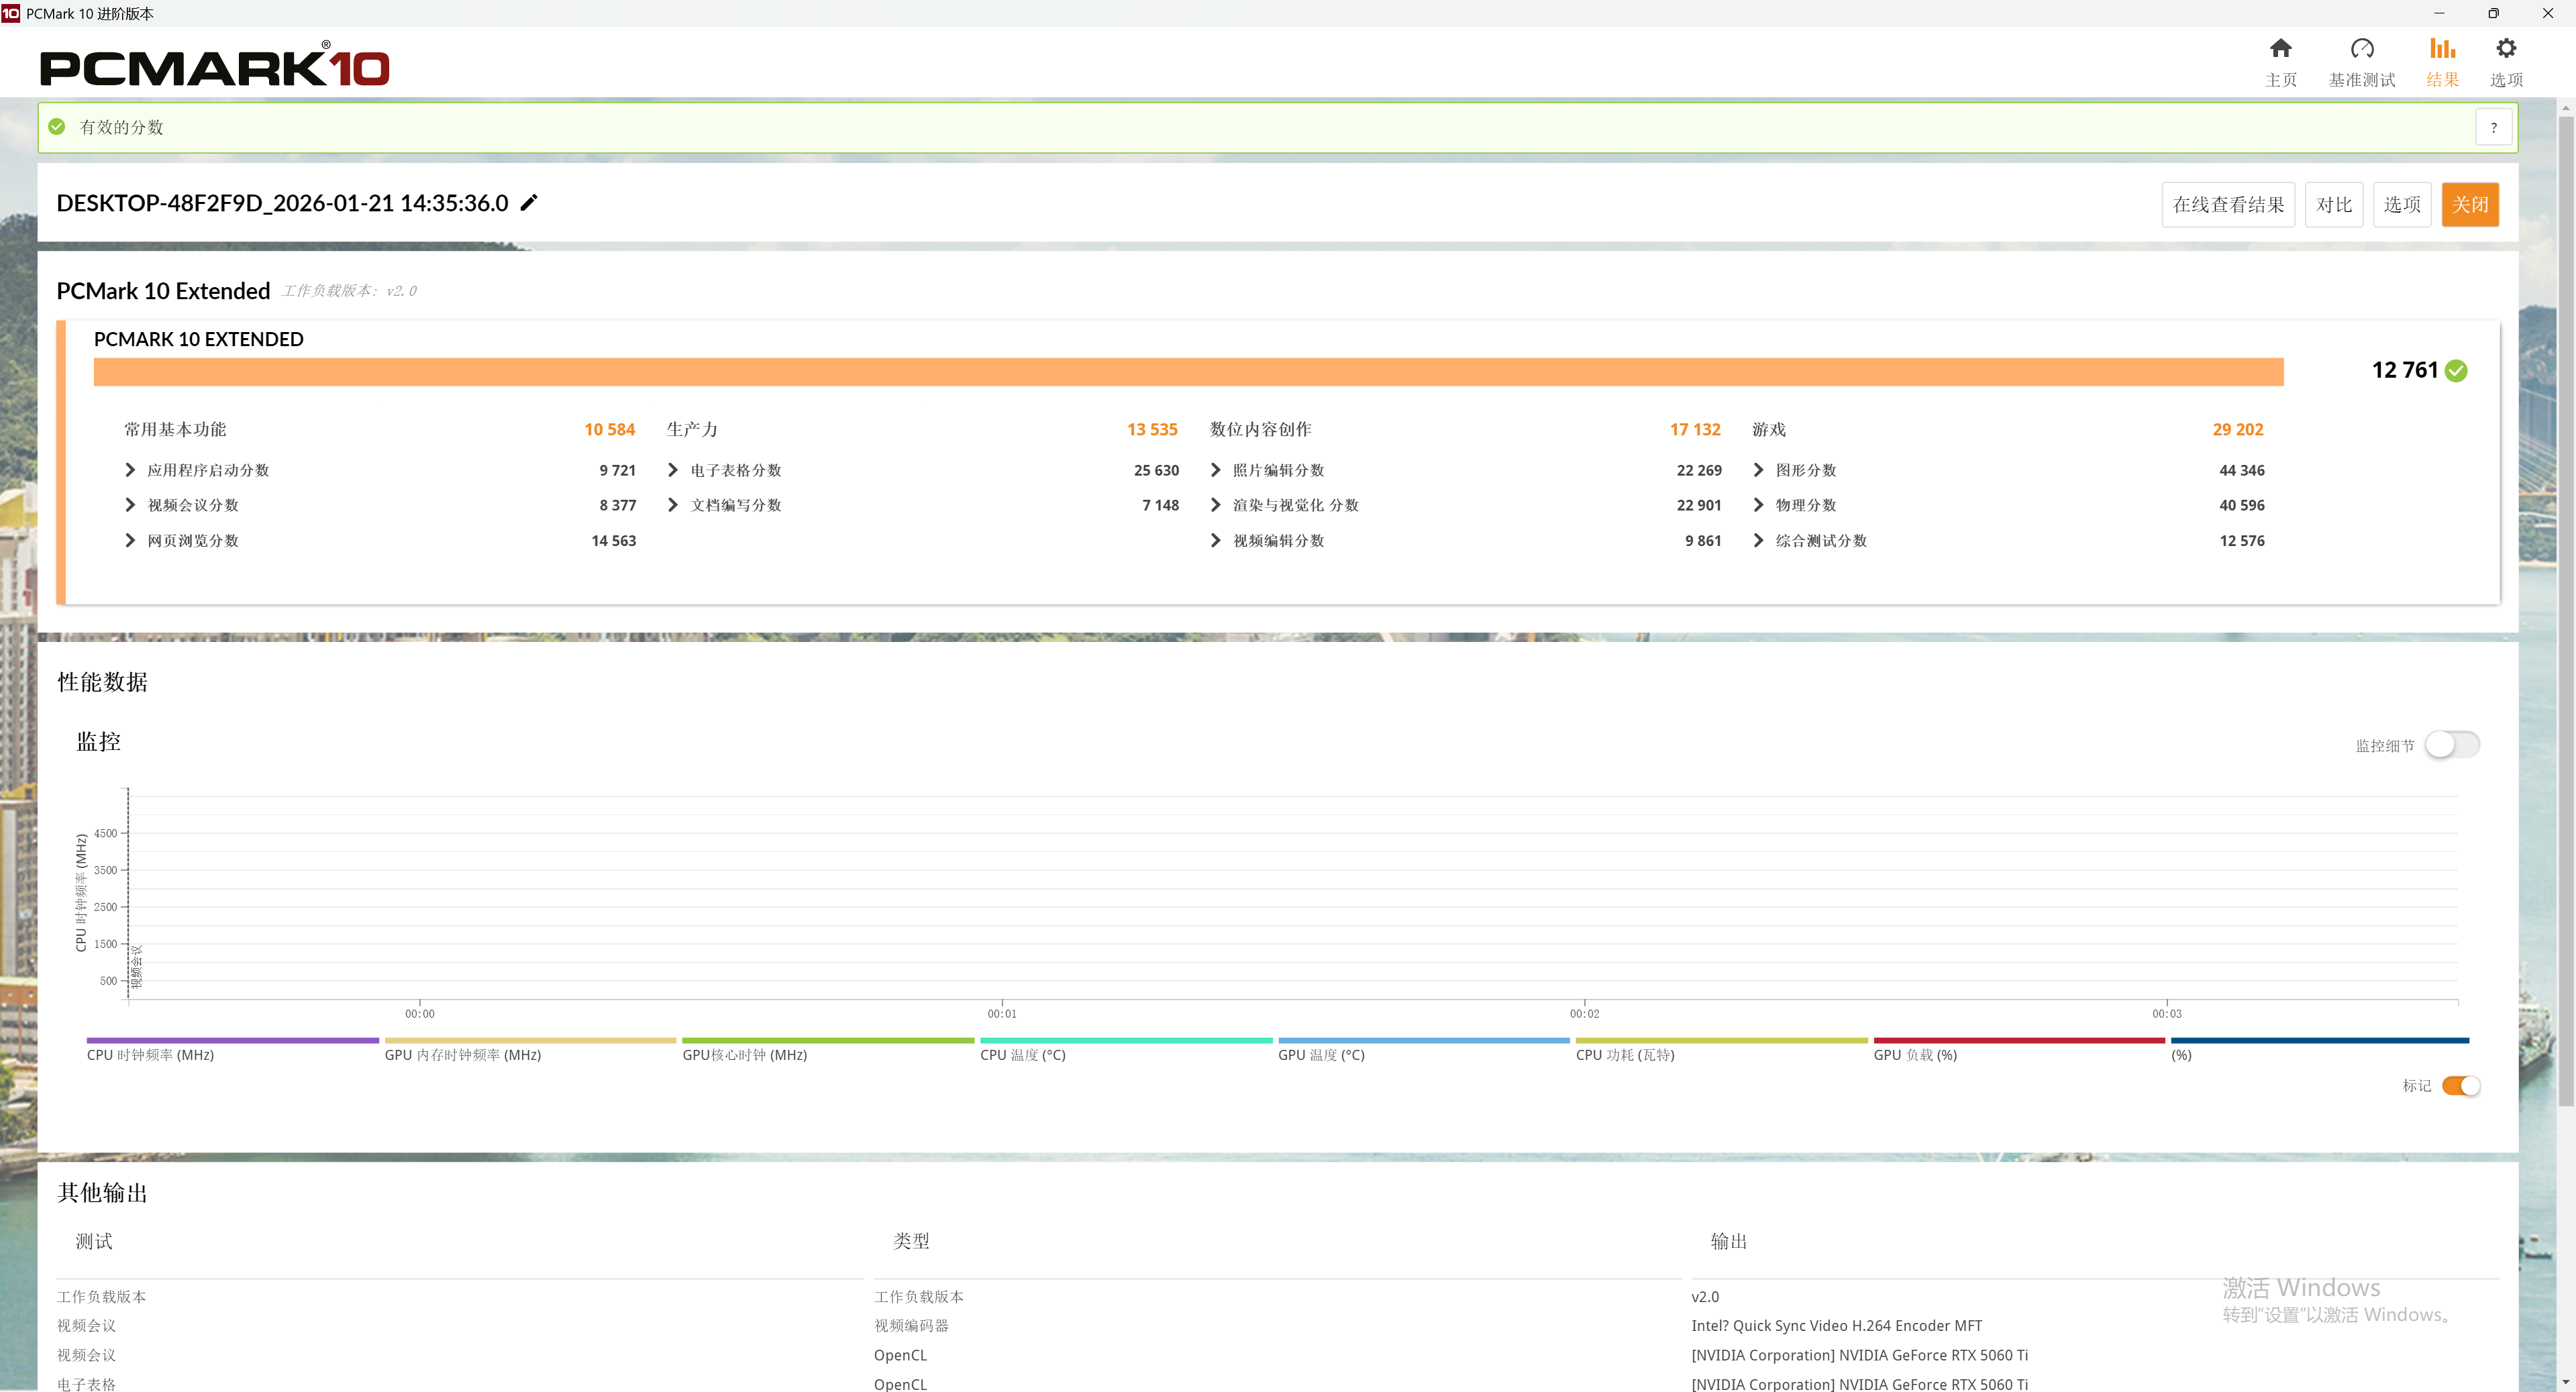Viewport: 2576px width, 1392px height.
Task: Click the pencil icon to rename result
Action: (x=529, y=203)
